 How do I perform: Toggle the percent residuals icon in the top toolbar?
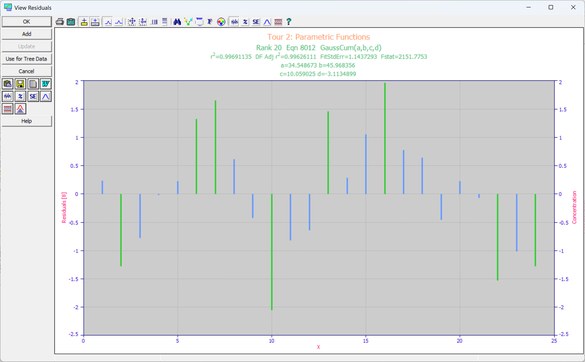[x=245, y=22]
